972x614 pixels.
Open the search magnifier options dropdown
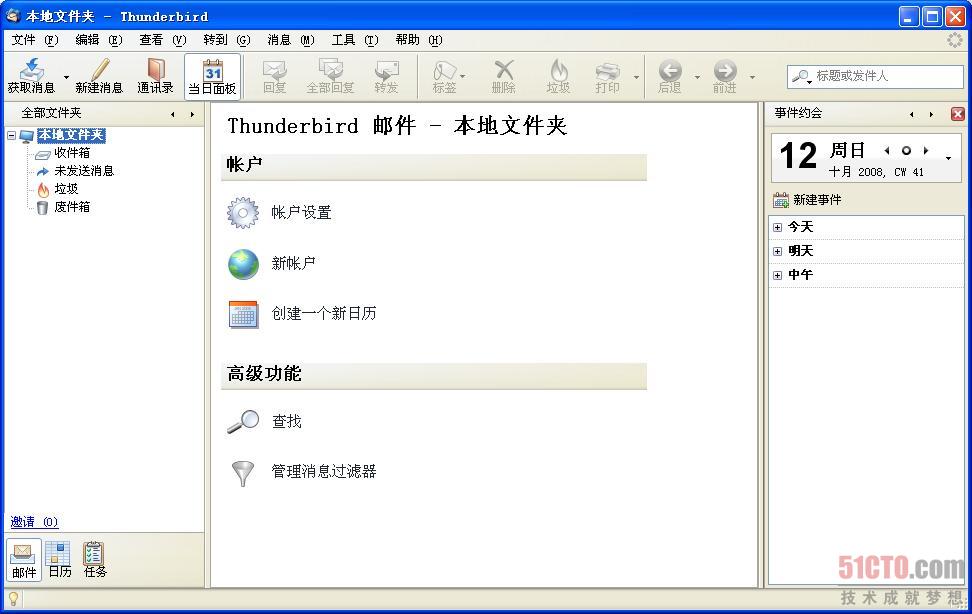click(802, 77)
